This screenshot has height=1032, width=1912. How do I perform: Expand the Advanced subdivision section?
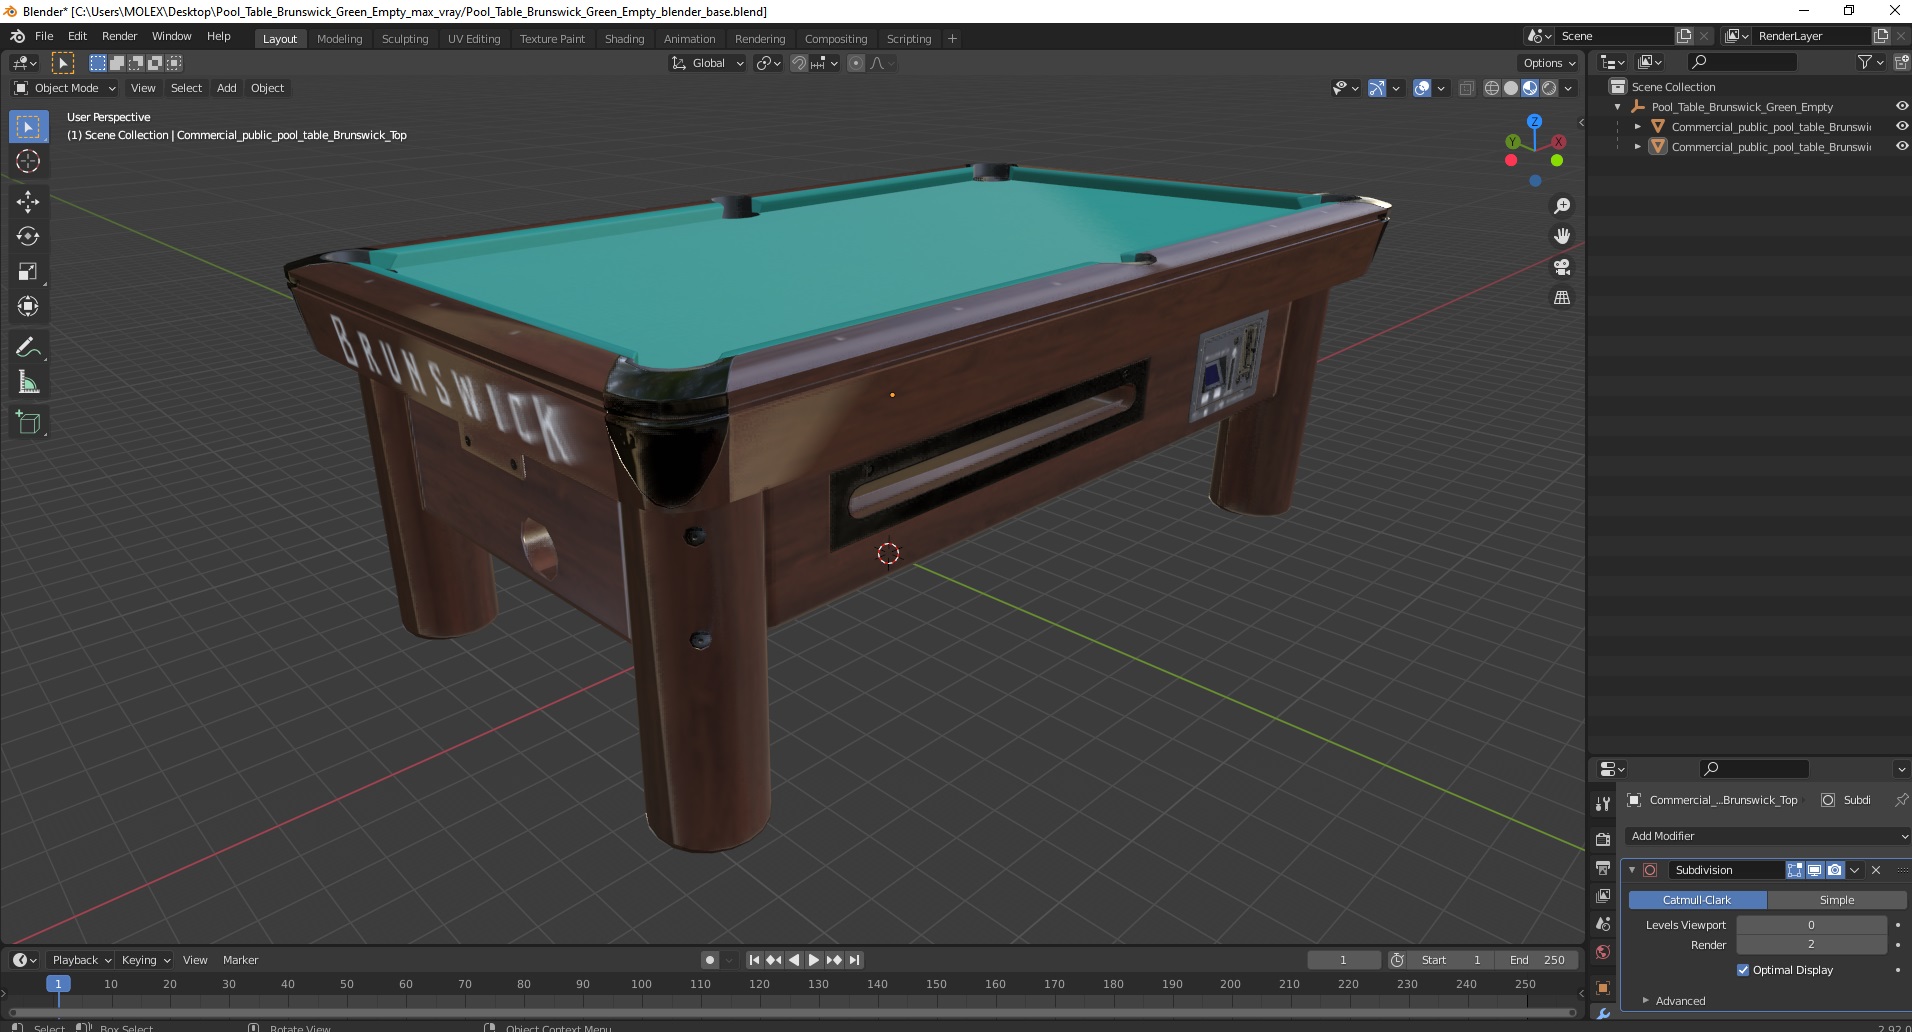click(x=1680, y=1001)
